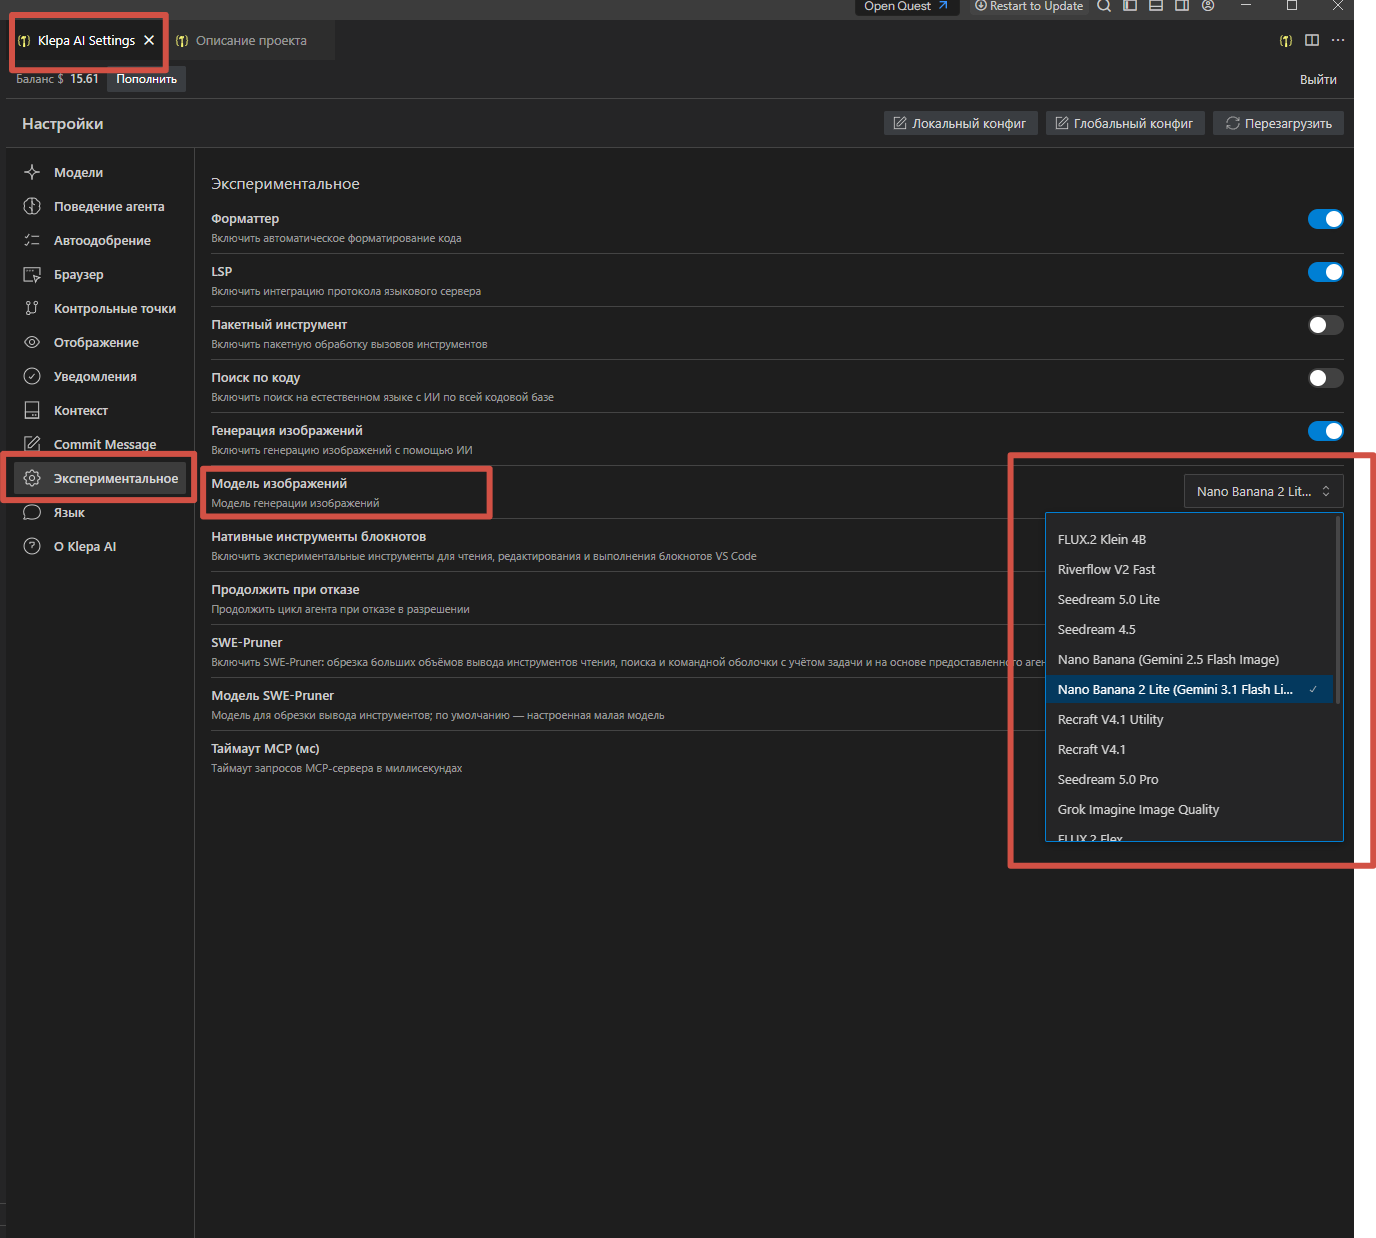Click the Таймаут MCP (мс) label
The image size is (1376, 1238).
tap(265, 749)
